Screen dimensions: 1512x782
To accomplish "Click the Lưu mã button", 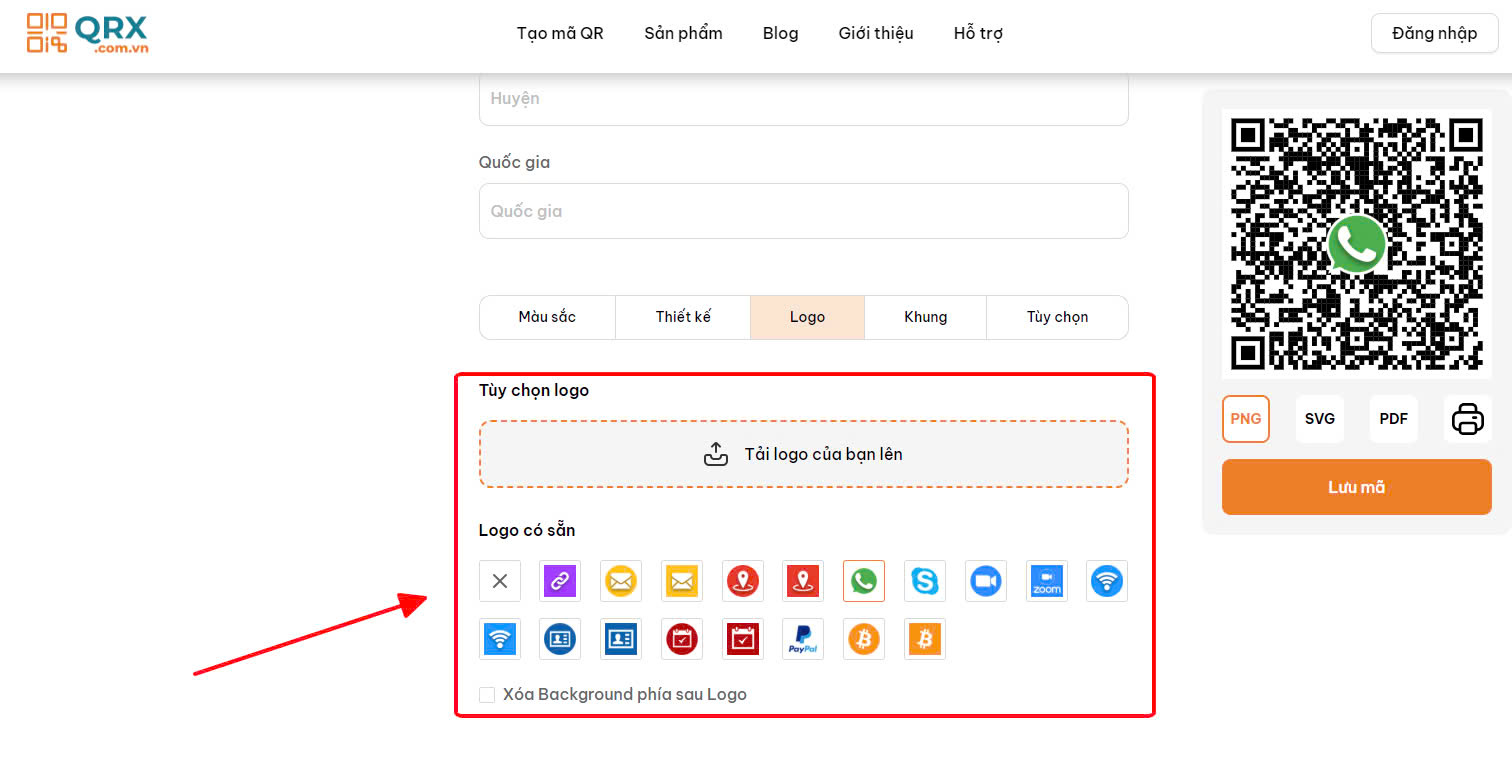I will click(1356, 487).
